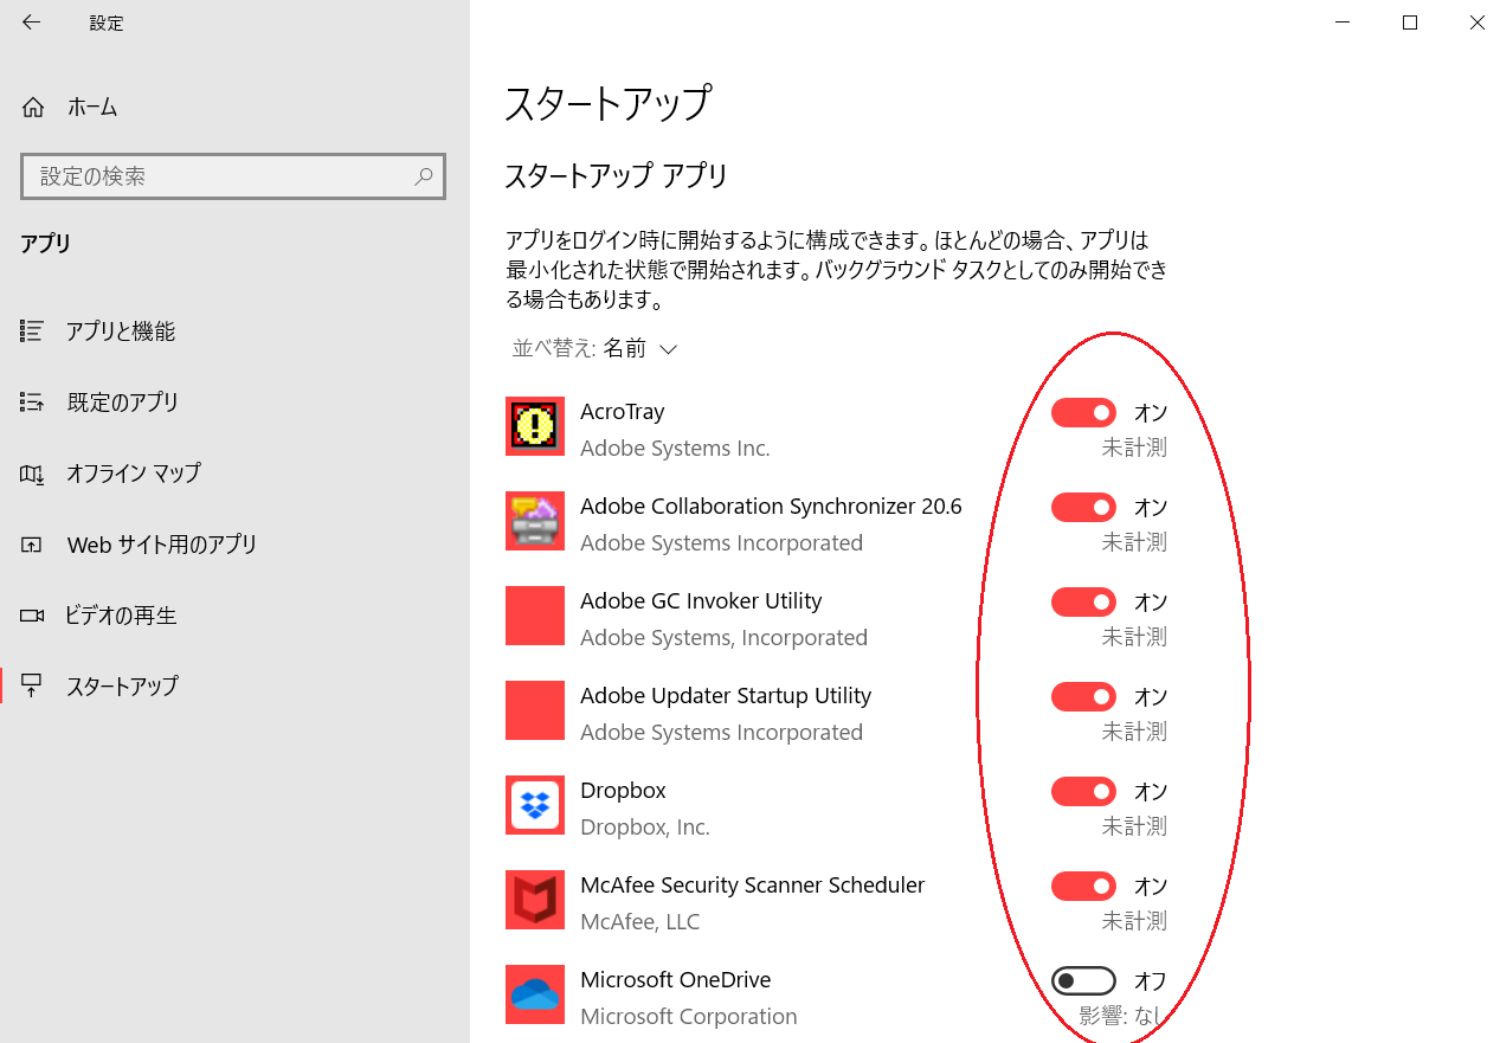Select 既定のアプリ in the sidebar
1500x1043 pixels.
[x=122, y=402]
